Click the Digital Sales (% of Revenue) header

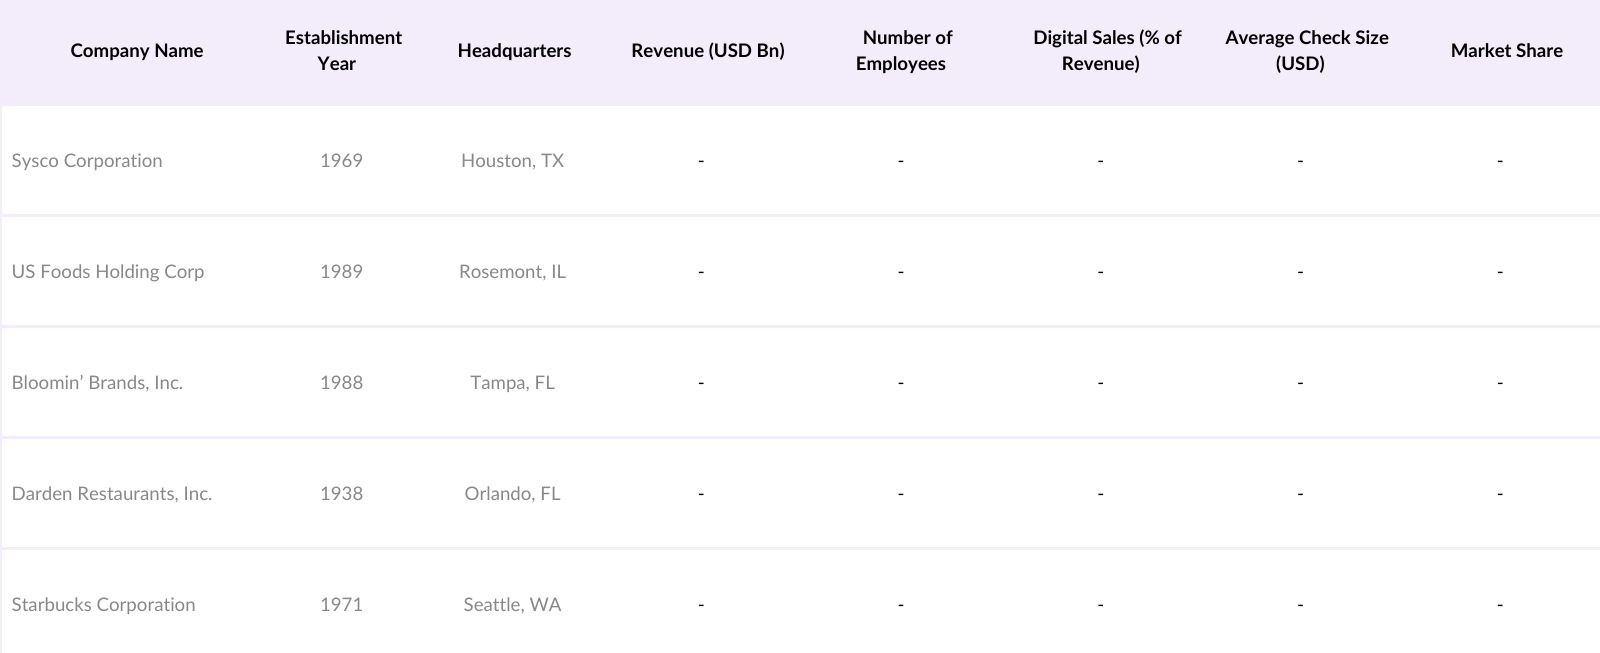pyautogui.click(x=1106, y=51)
